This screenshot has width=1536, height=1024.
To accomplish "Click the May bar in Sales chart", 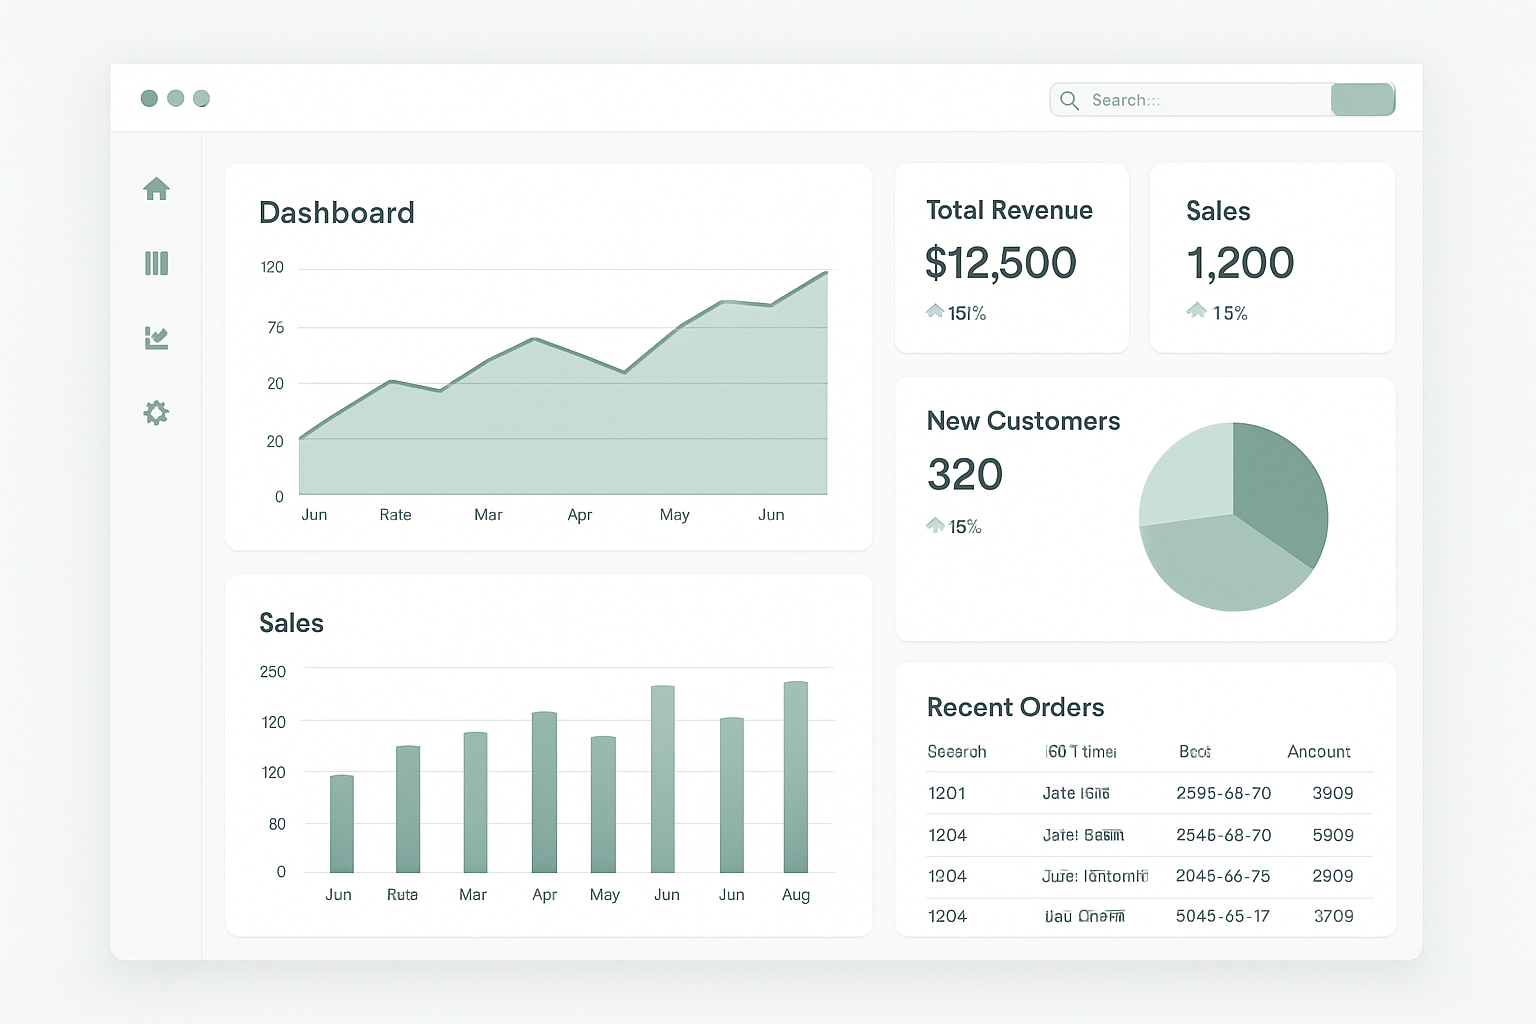I will point(603,804).
